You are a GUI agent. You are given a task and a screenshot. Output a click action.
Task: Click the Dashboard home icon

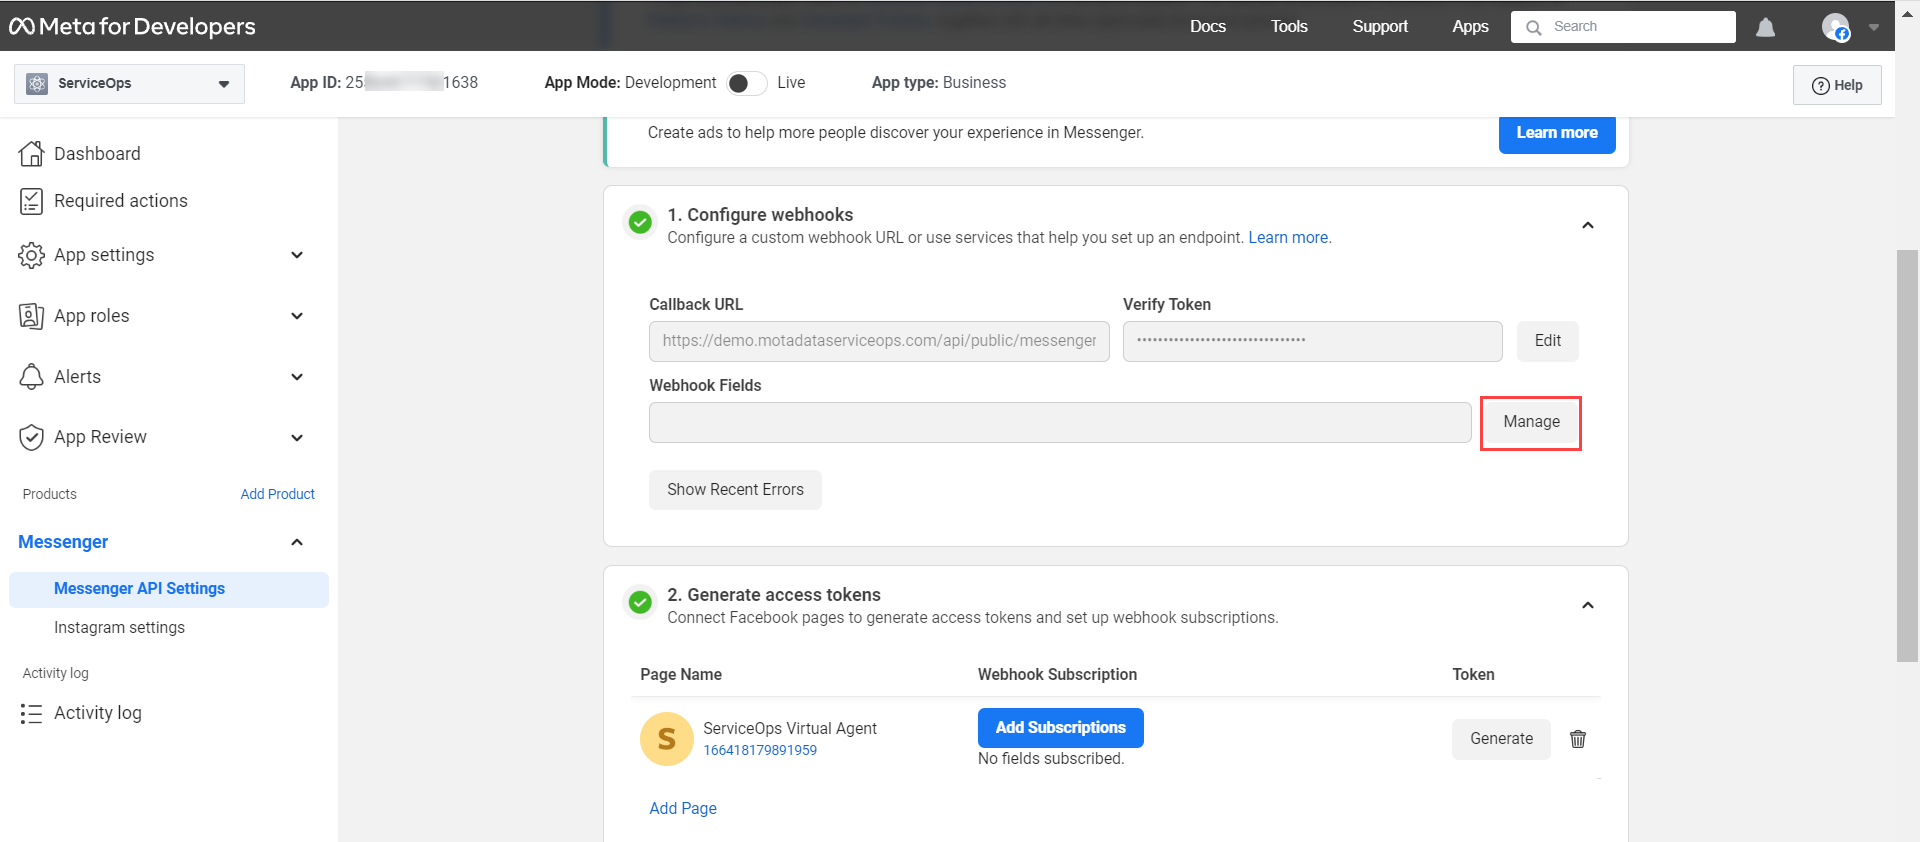point(32,153)
